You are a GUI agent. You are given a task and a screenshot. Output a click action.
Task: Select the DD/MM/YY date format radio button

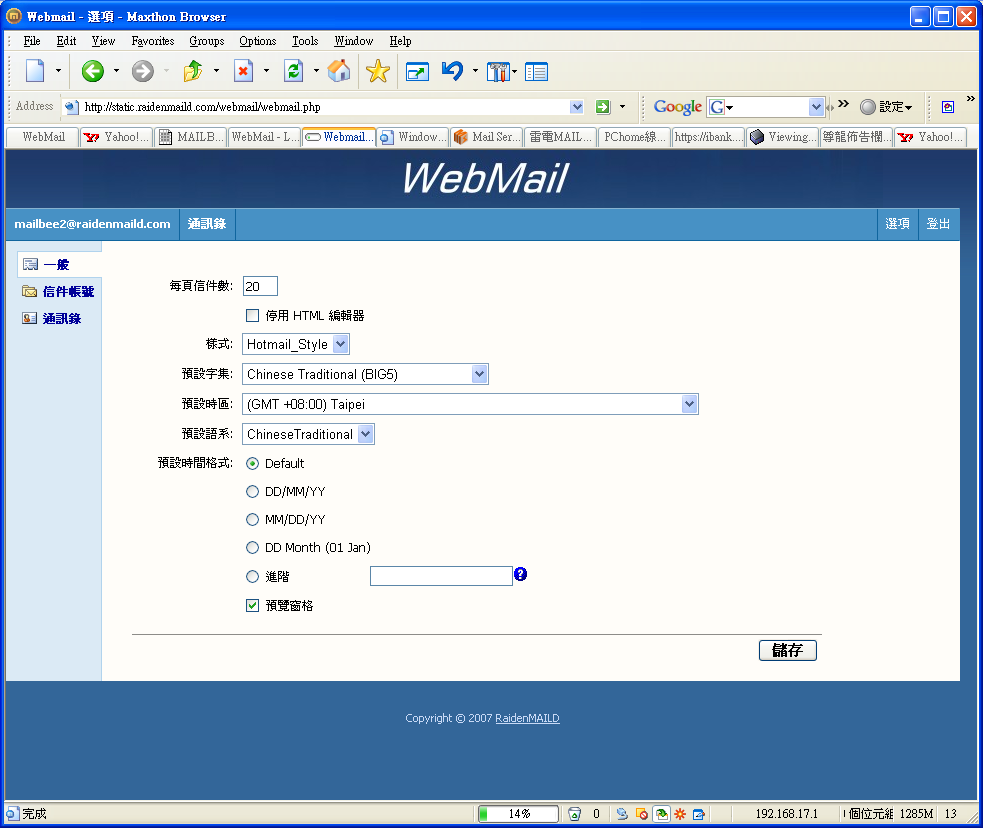click(253, 491)
